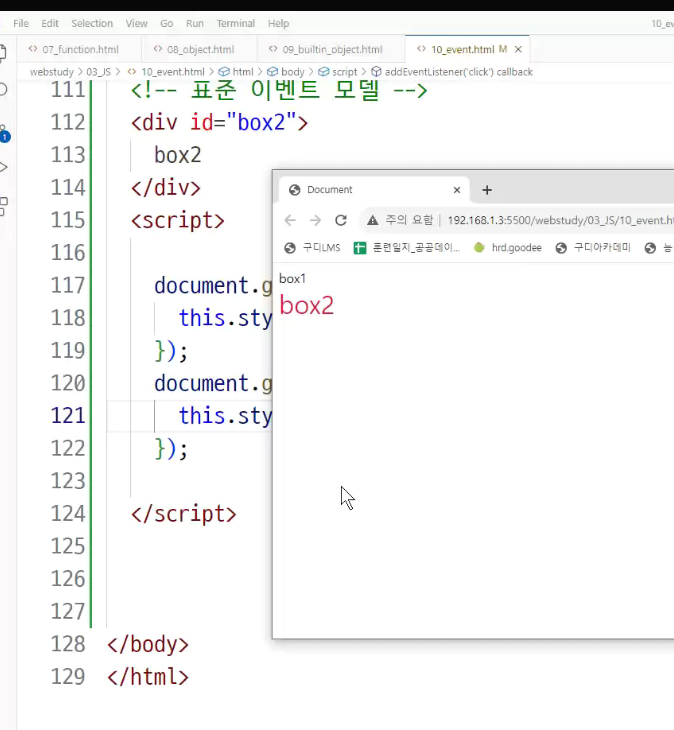Open the Extensions view in activity bar
Screen dimensions: 674x730
click(x=4, y=206)
